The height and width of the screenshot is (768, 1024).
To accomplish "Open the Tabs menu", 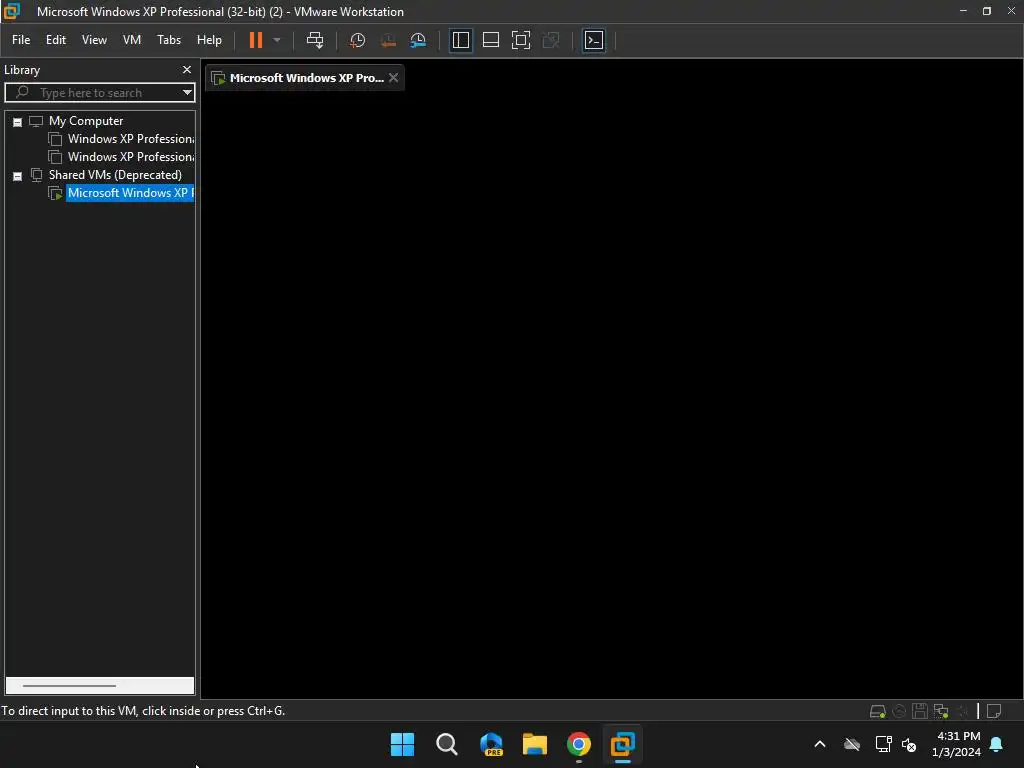I will click(169, 40).
